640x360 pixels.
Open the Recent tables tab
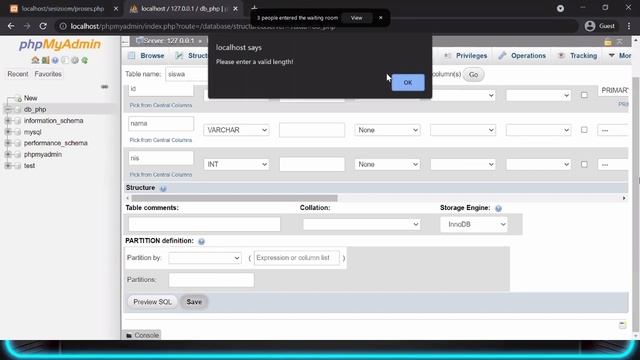(x=18, y=74)
